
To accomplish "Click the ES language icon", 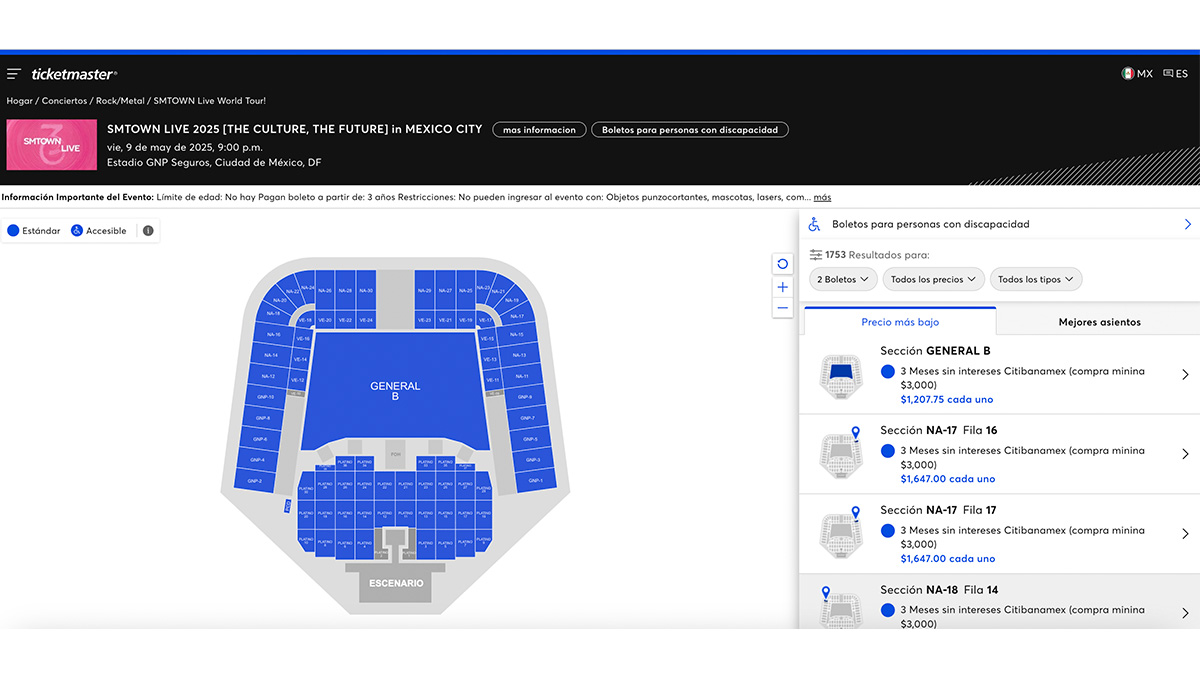I will pyautogui.click(x=1168, y=74).
